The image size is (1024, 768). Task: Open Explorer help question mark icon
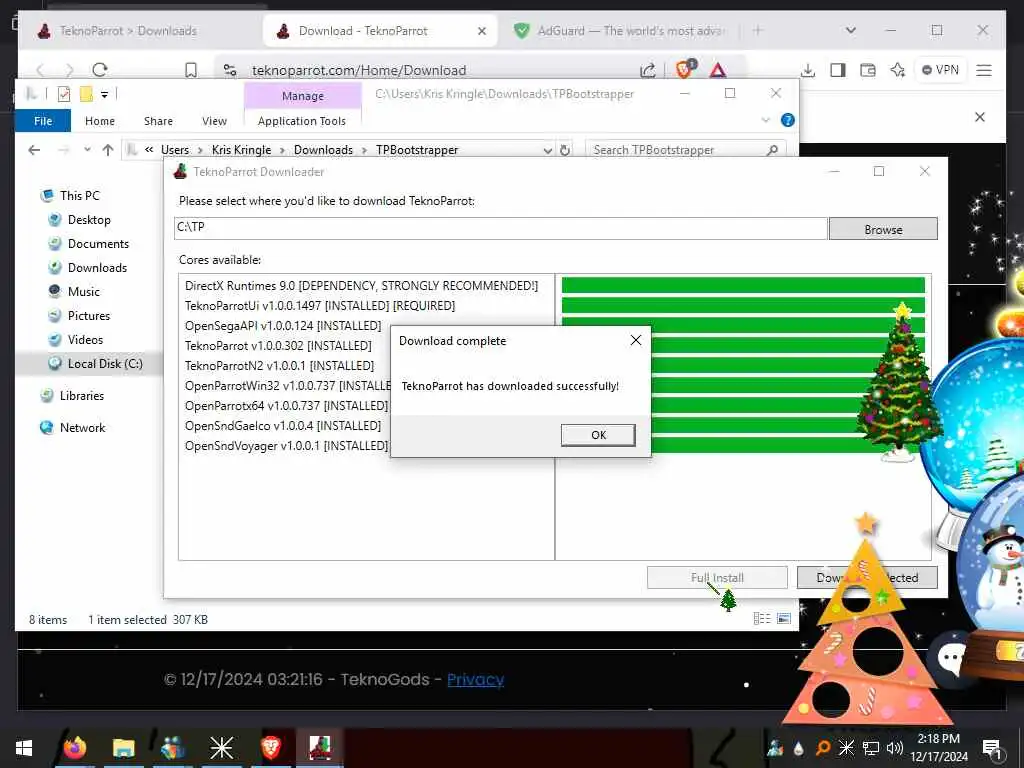coord(788,120)
